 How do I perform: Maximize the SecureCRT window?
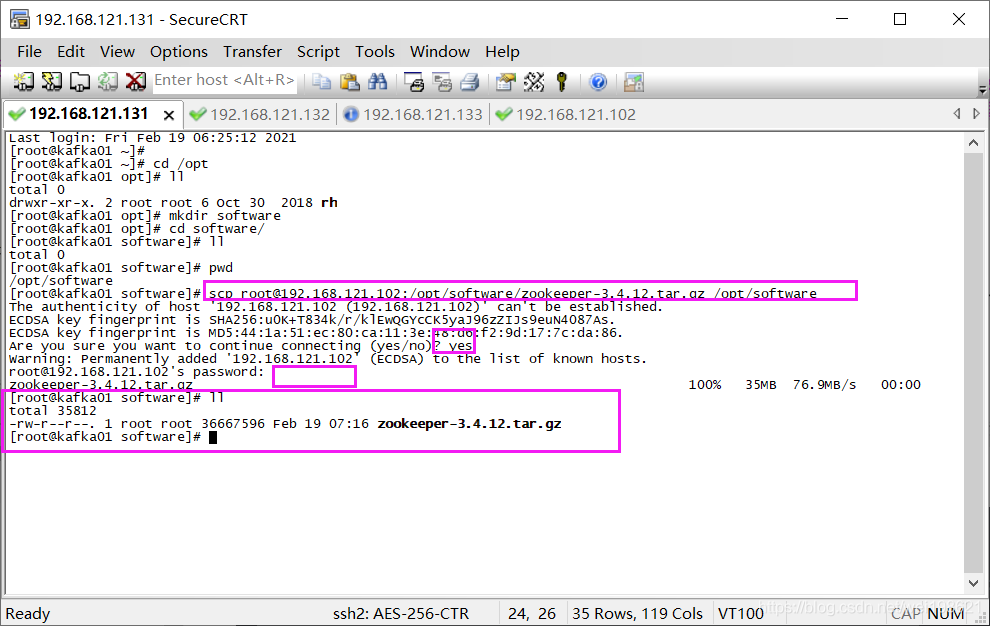point(900,20)
